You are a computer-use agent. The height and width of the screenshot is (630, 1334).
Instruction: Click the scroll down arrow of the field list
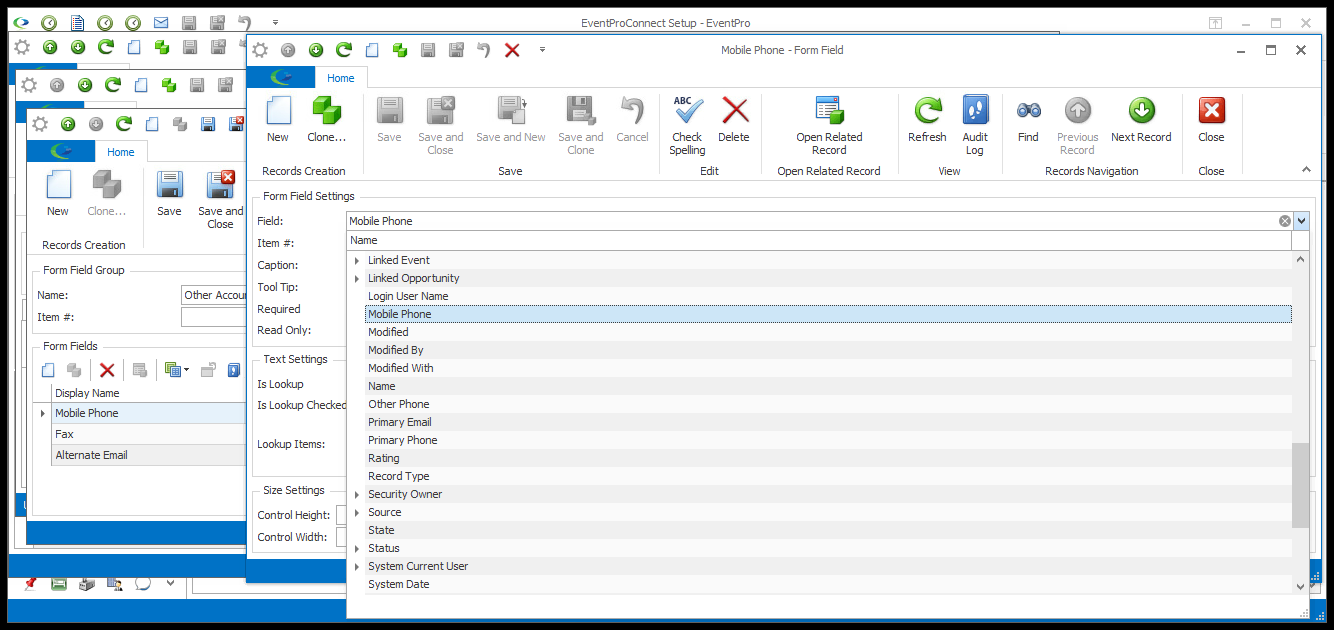click(x=1300, y=587)
